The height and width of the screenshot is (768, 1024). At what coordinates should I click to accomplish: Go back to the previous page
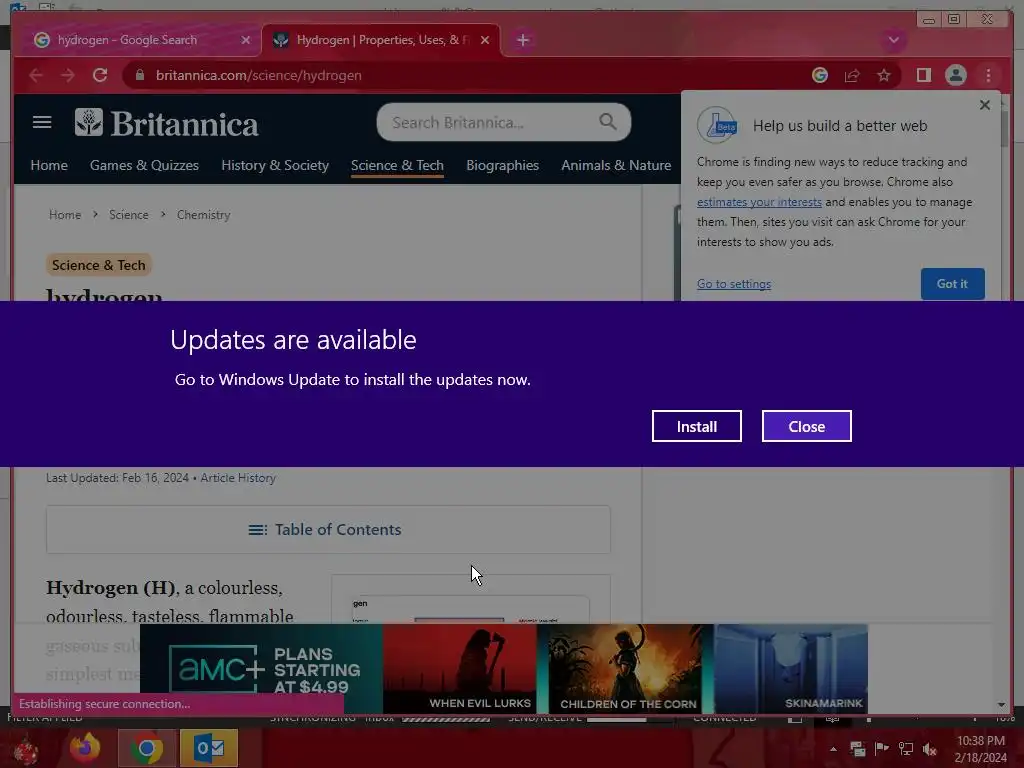[x=36, y=75]
